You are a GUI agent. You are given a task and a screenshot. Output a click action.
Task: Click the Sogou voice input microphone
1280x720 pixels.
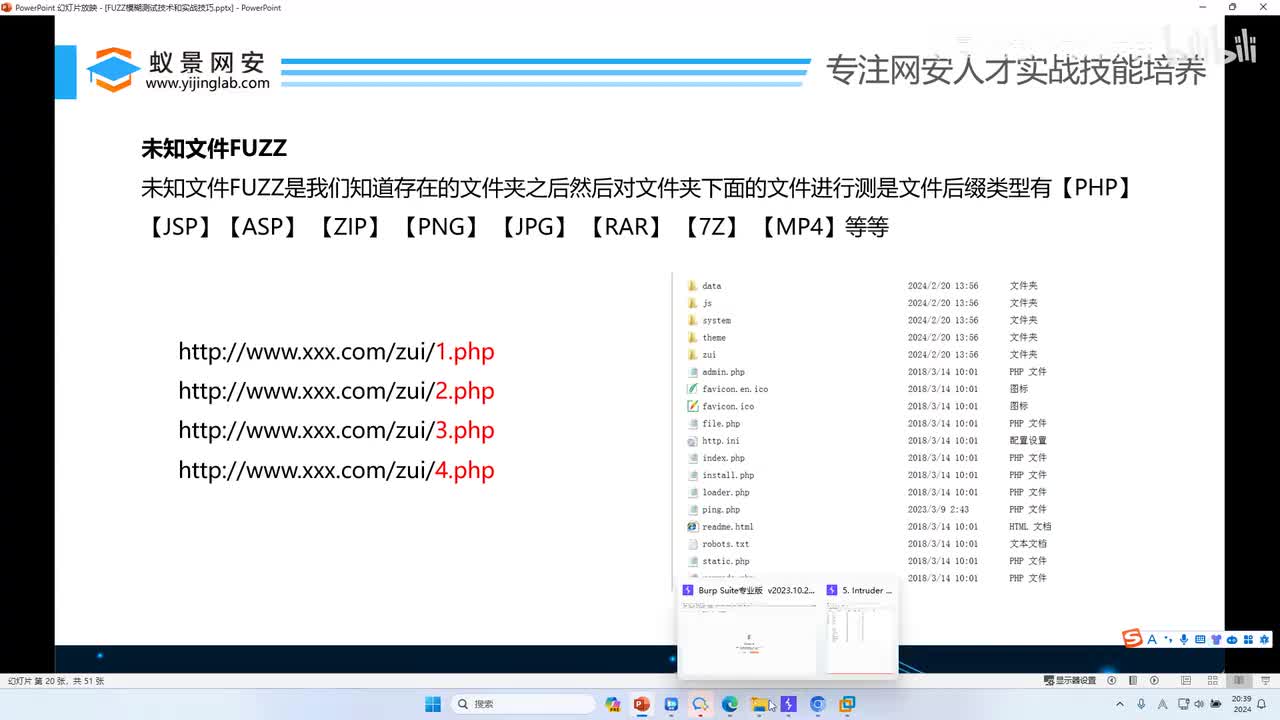1184,639
